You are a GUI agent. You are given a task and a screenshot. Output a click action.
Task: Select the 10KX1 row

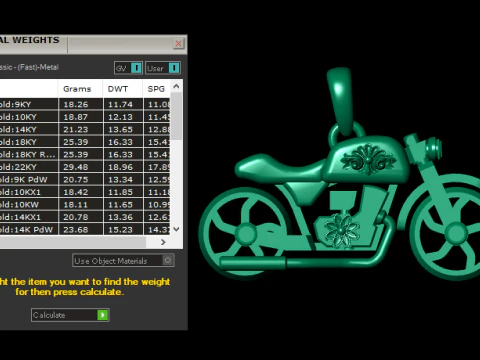tap(85, 192)
